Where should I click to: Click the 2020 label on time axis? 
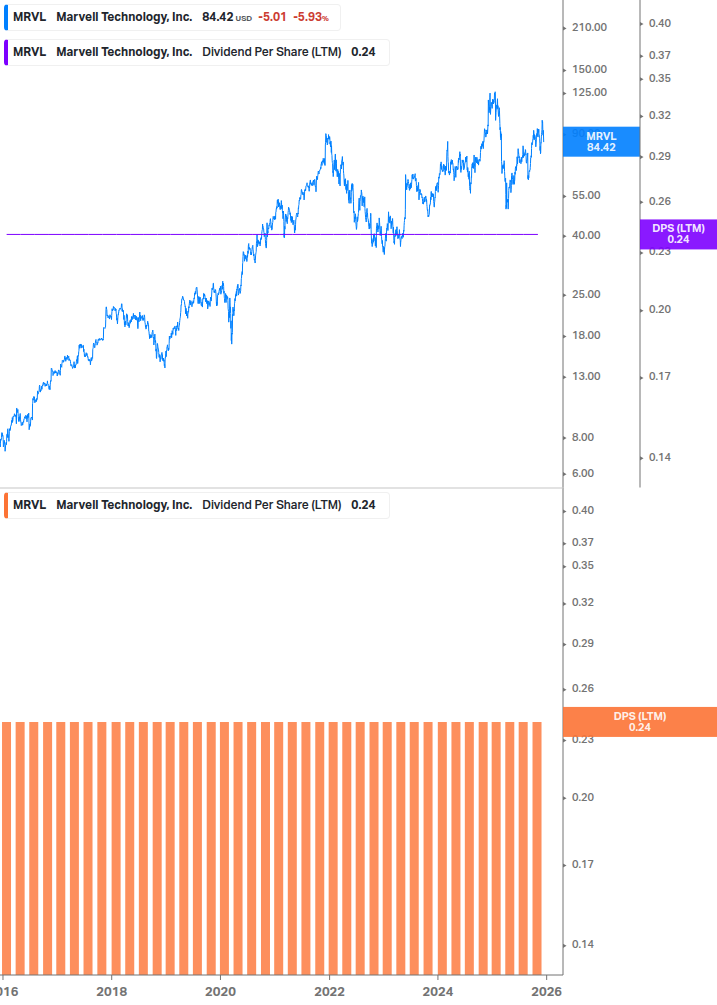point(220,992)
